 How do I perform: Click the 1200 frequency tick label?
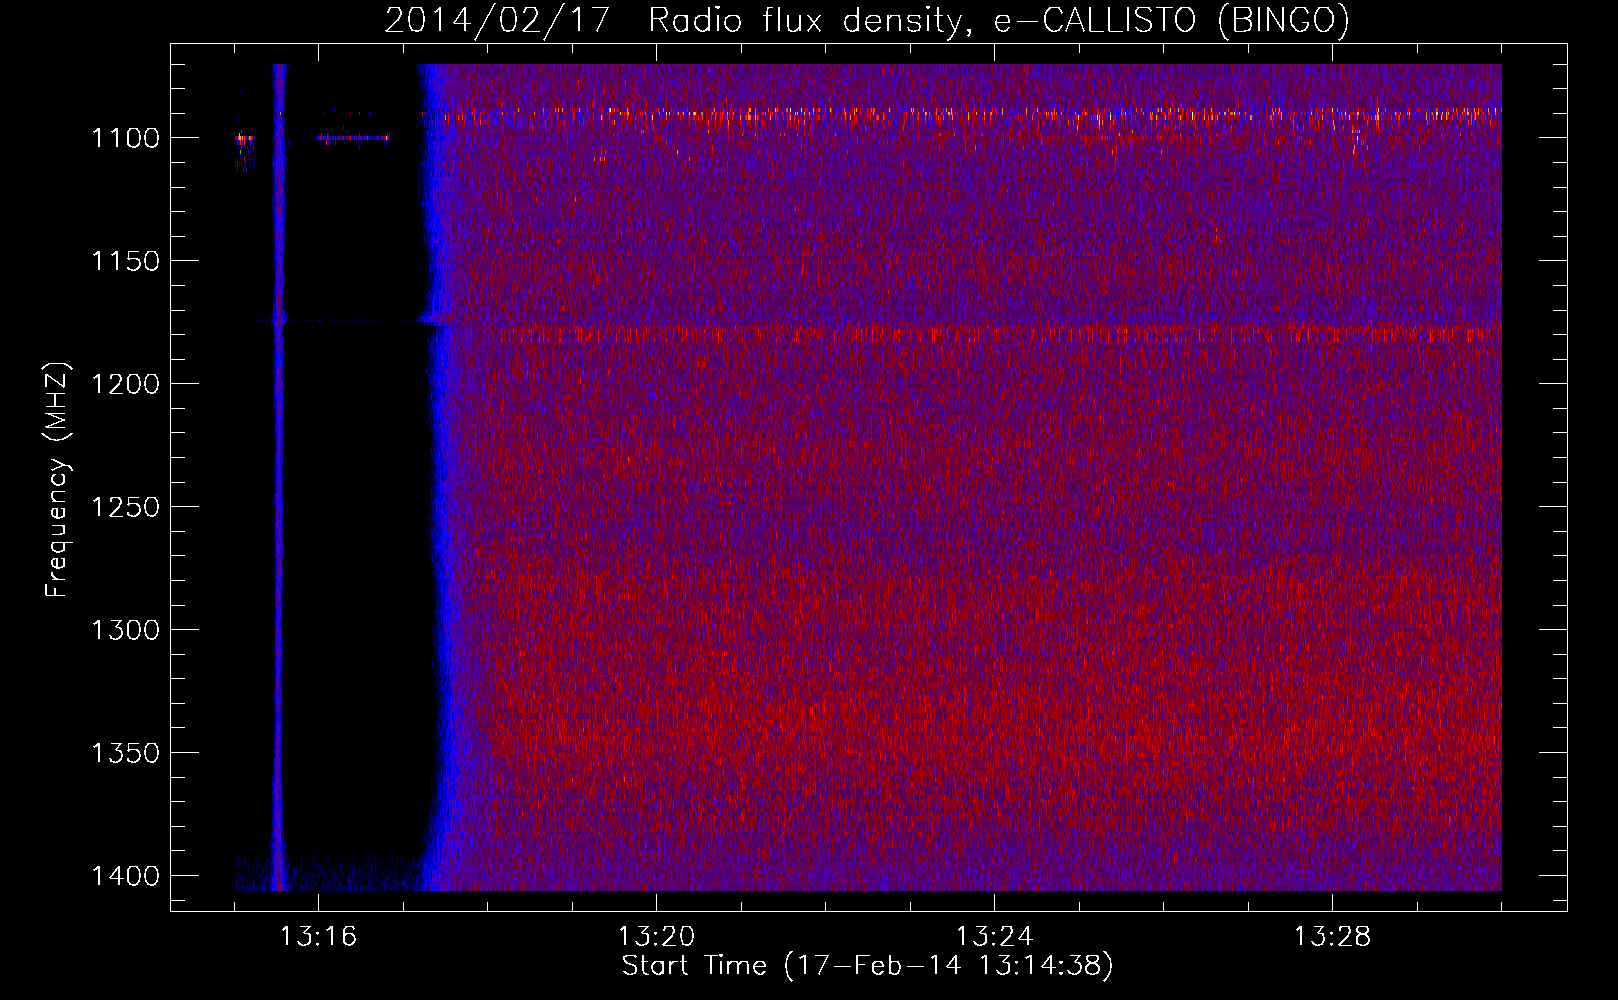click(126, 384)
